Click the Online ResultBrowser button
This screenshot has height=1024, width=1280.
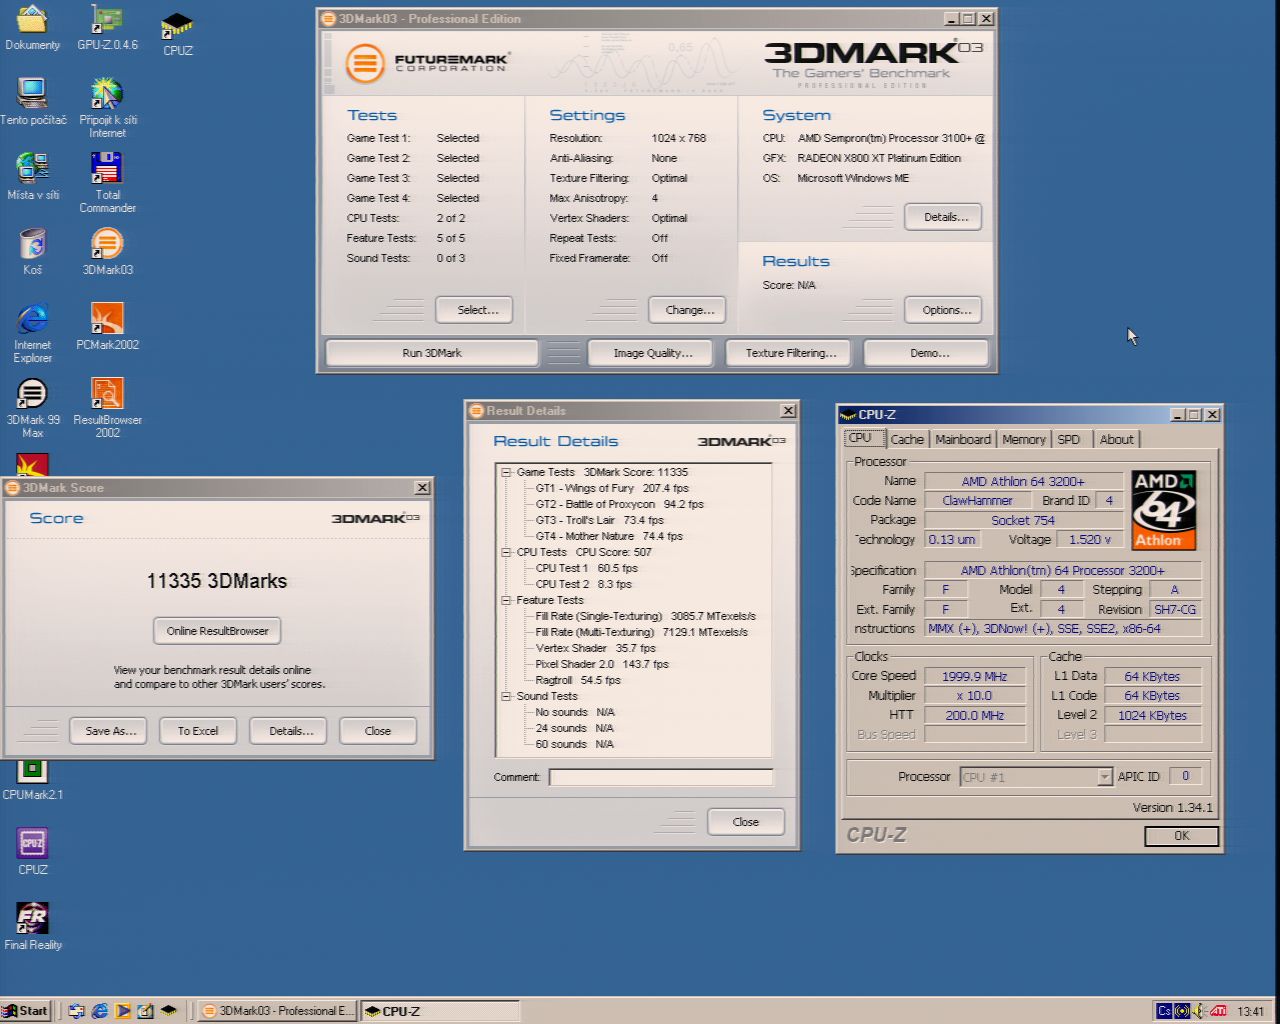coord(217,631)
